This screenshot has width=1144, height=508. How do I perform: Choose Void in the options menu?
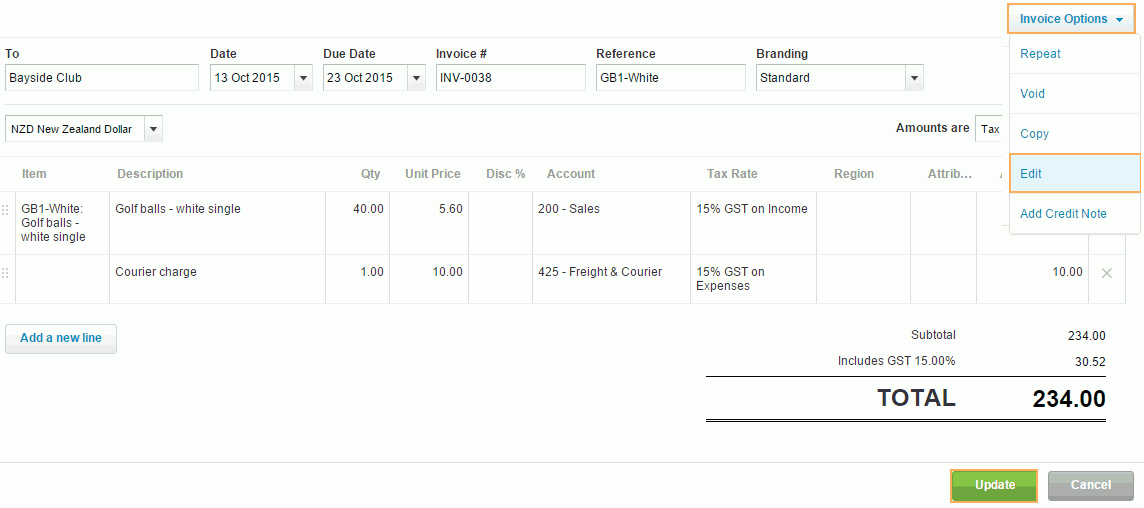1032,94
